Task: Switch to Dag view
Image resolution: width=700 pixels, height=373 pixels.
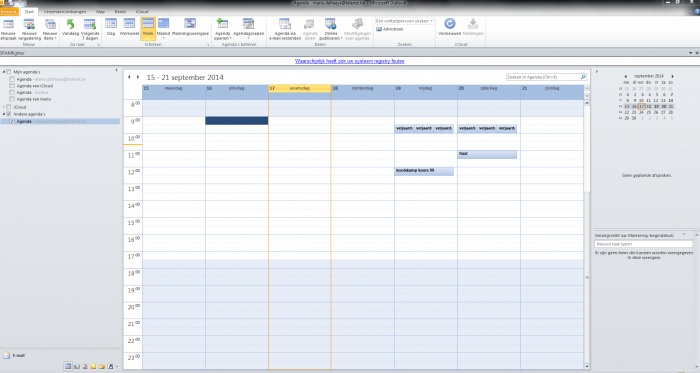Action: [111, 28]
